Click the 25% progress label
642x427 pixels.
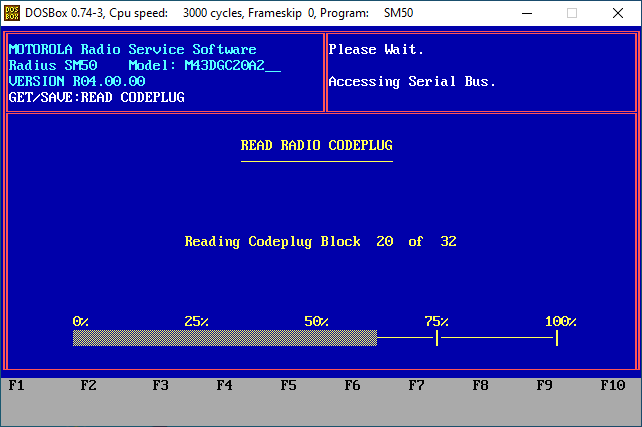pos(197,321)
